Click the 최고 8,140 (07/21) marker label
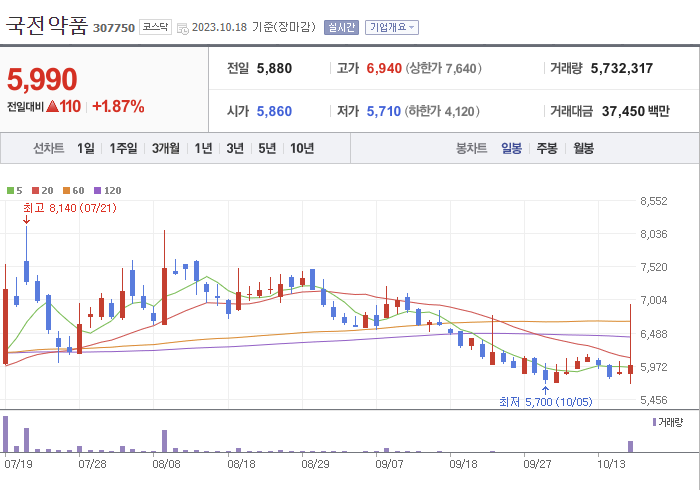 70,208
